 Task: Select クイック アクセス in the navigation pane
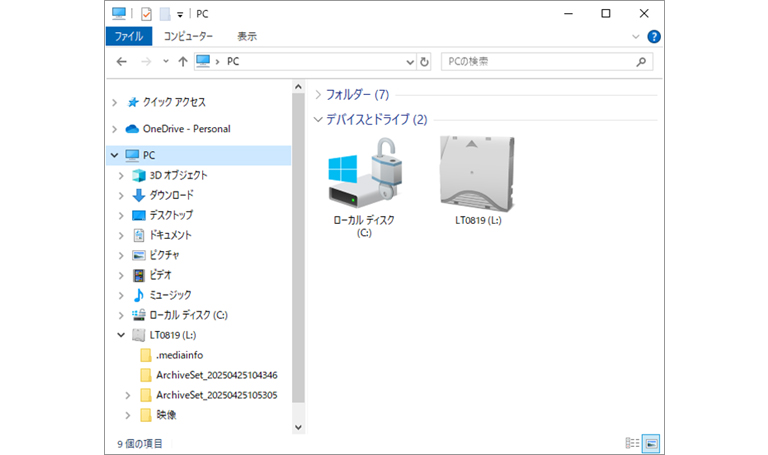coord(174,102)
